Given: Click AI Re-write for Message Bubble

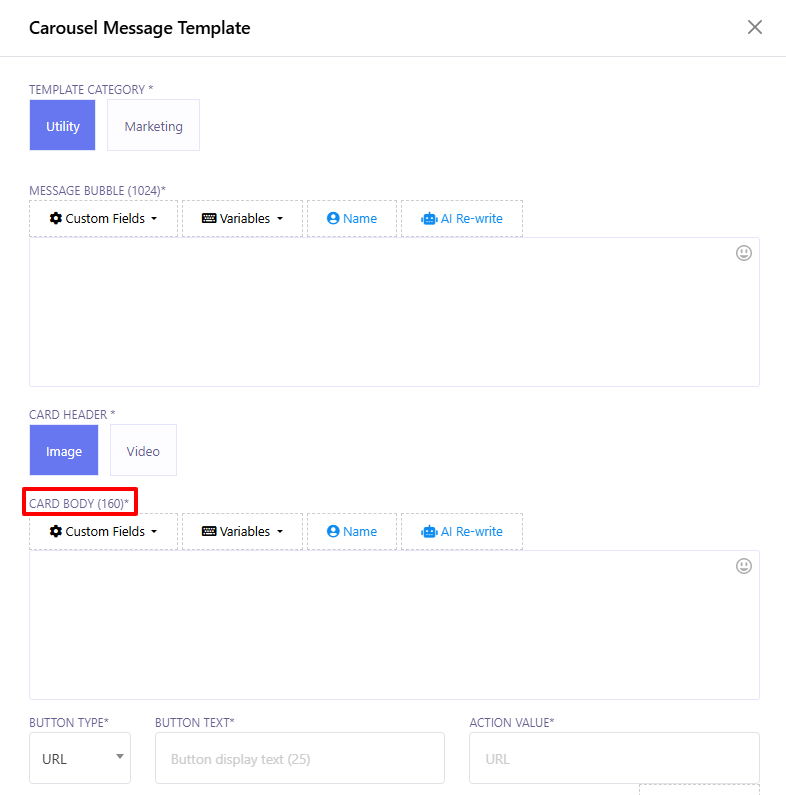Looking at the screenshot, I should point(462,219).
